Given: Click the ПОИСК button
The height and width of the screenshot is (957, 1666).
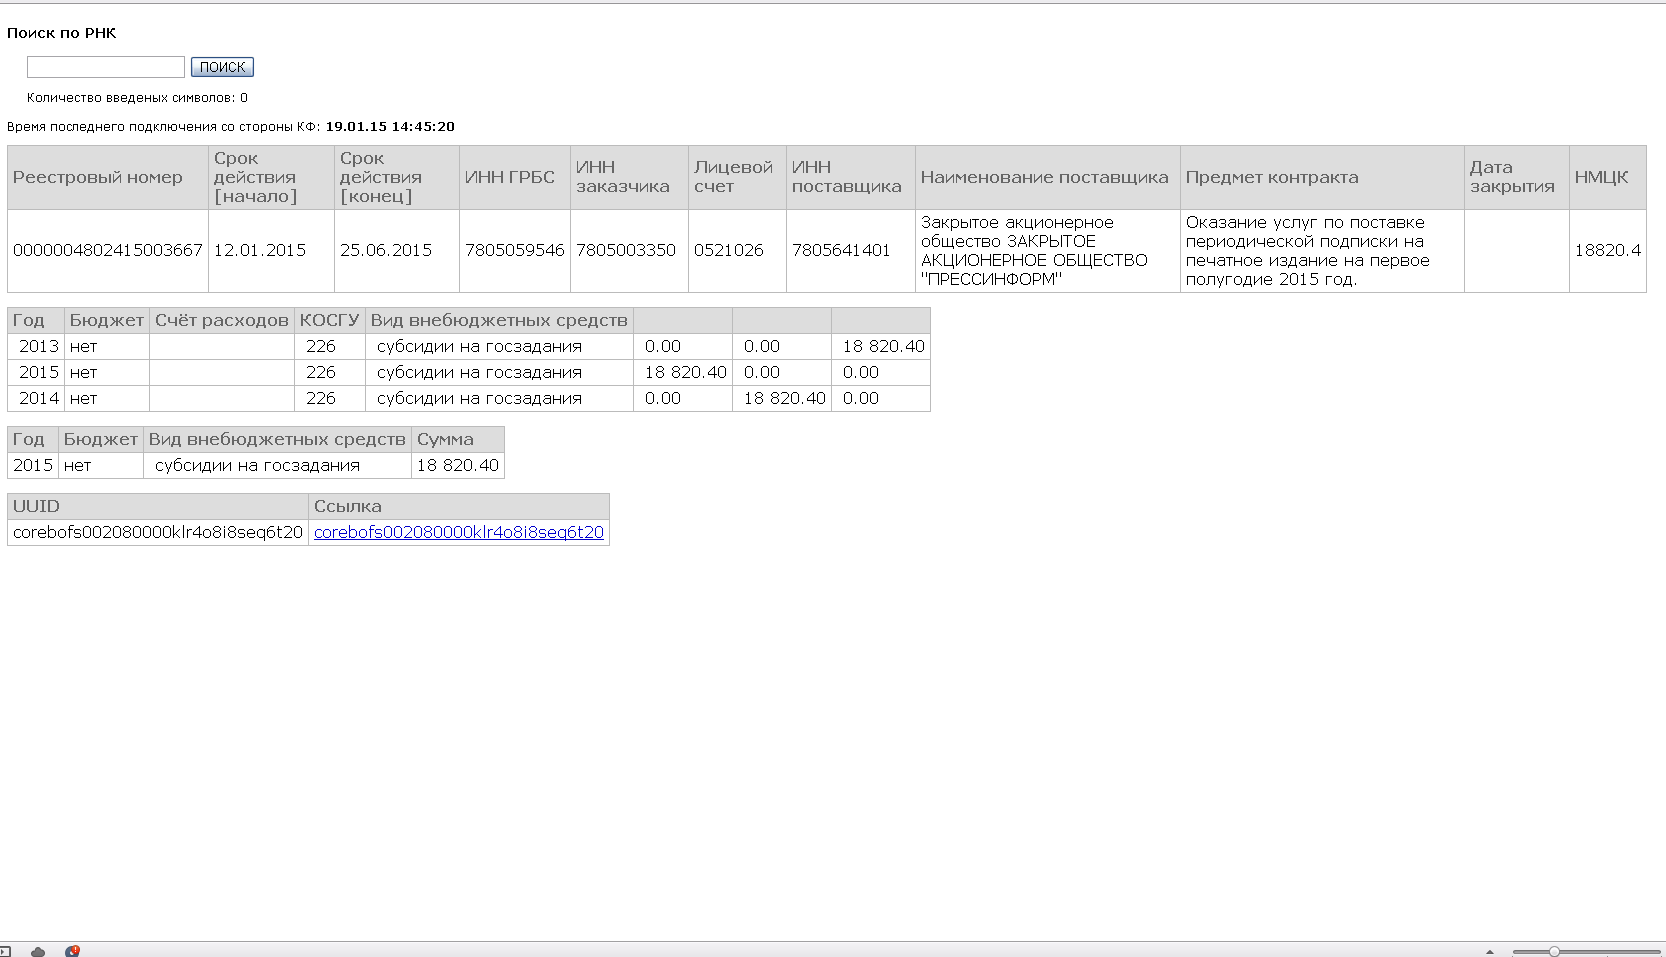Looking at the screenshot, I should tap(222, 67).
